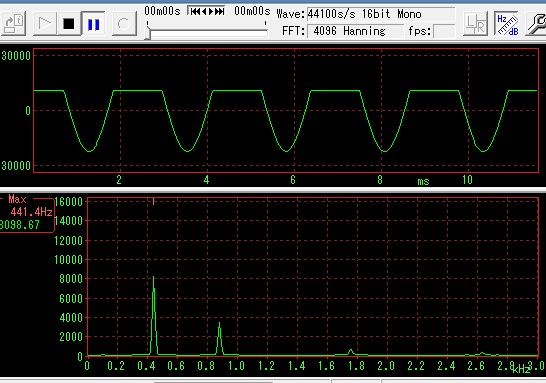Step forward with the right arrow
Screen dimensions: 546x383
point(211,11)
